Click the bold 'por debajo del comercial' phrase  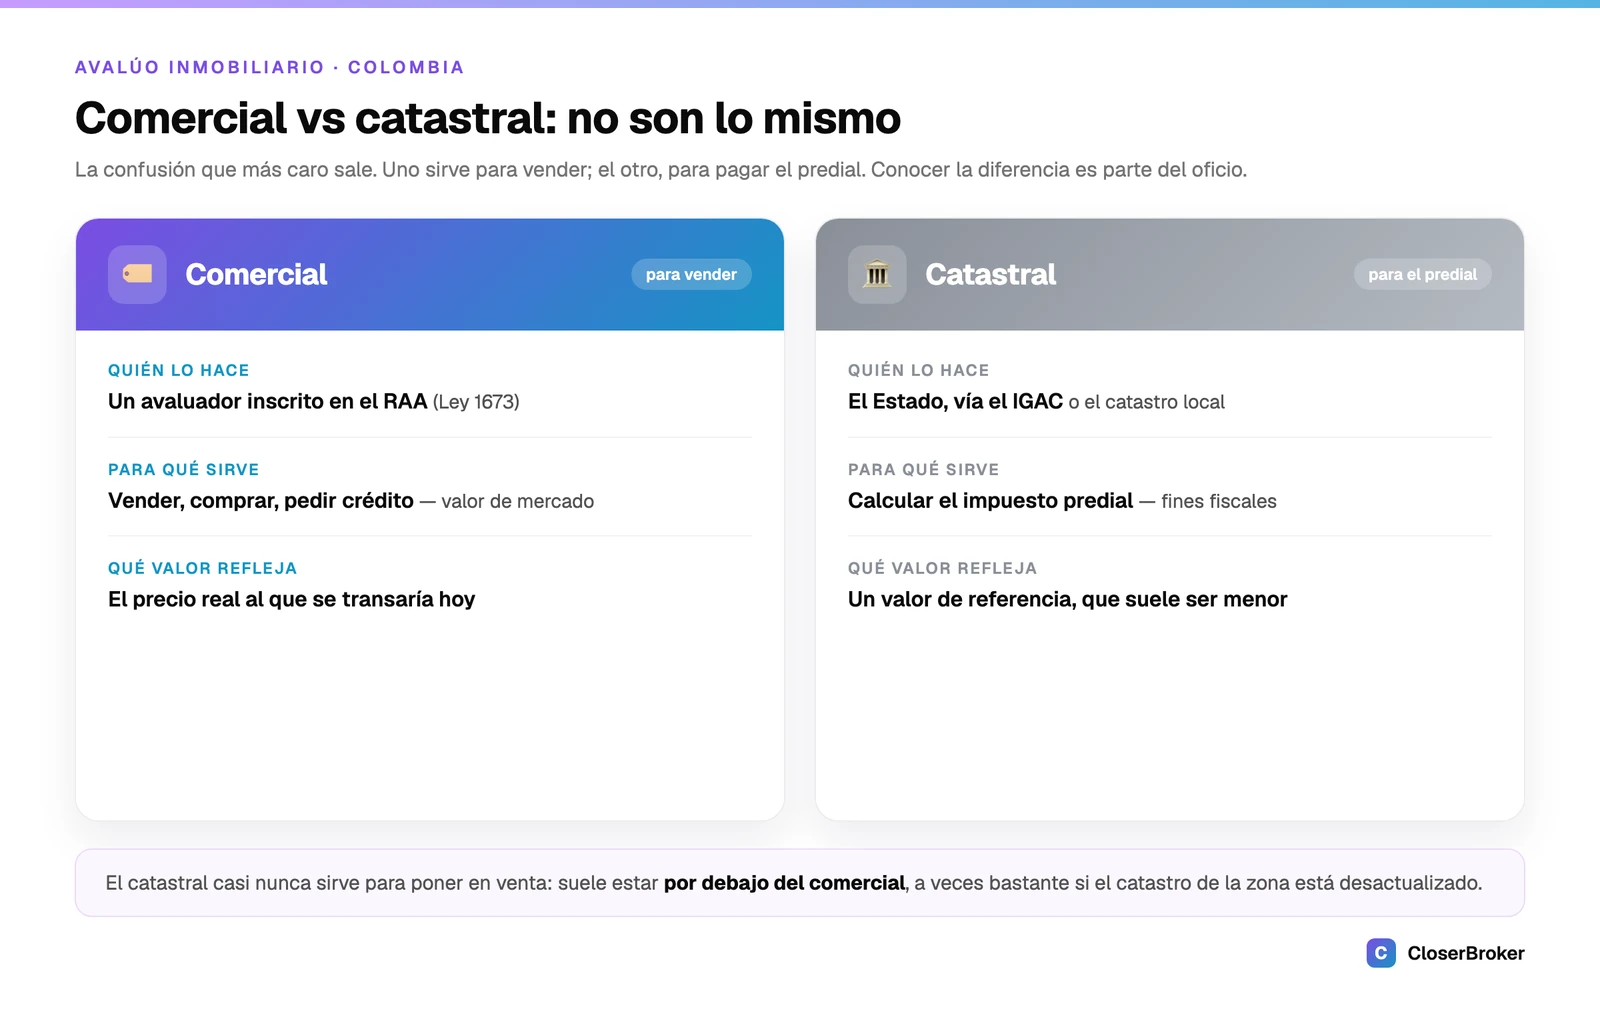click(x=784, y=883)
